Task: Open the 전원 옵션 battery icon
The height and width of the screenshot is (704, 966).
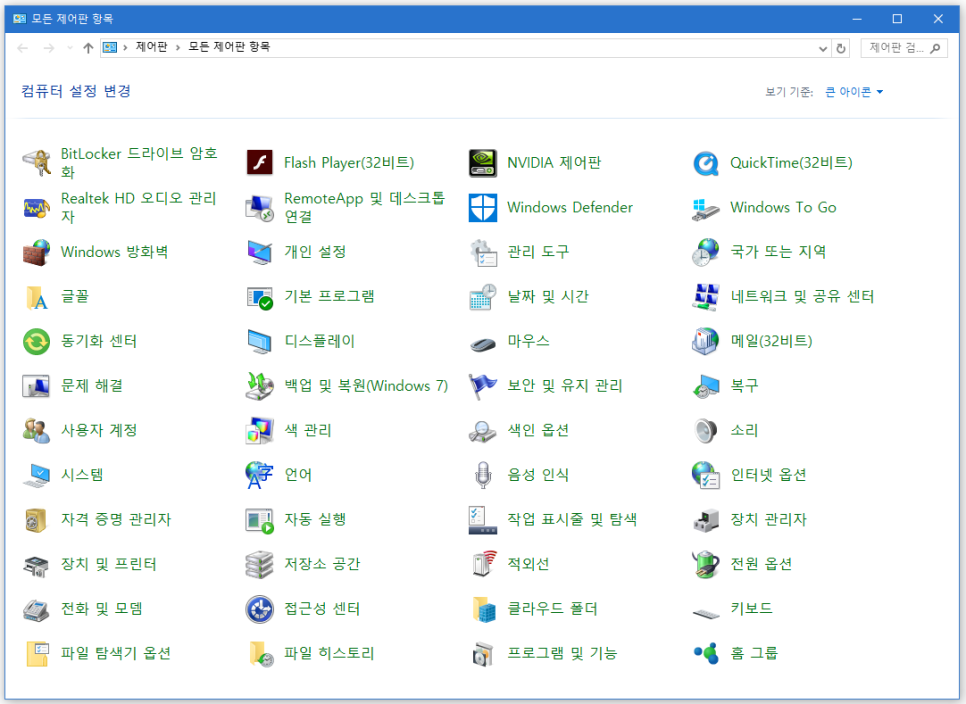Action: pyautogui.click(x=706, y=564)
